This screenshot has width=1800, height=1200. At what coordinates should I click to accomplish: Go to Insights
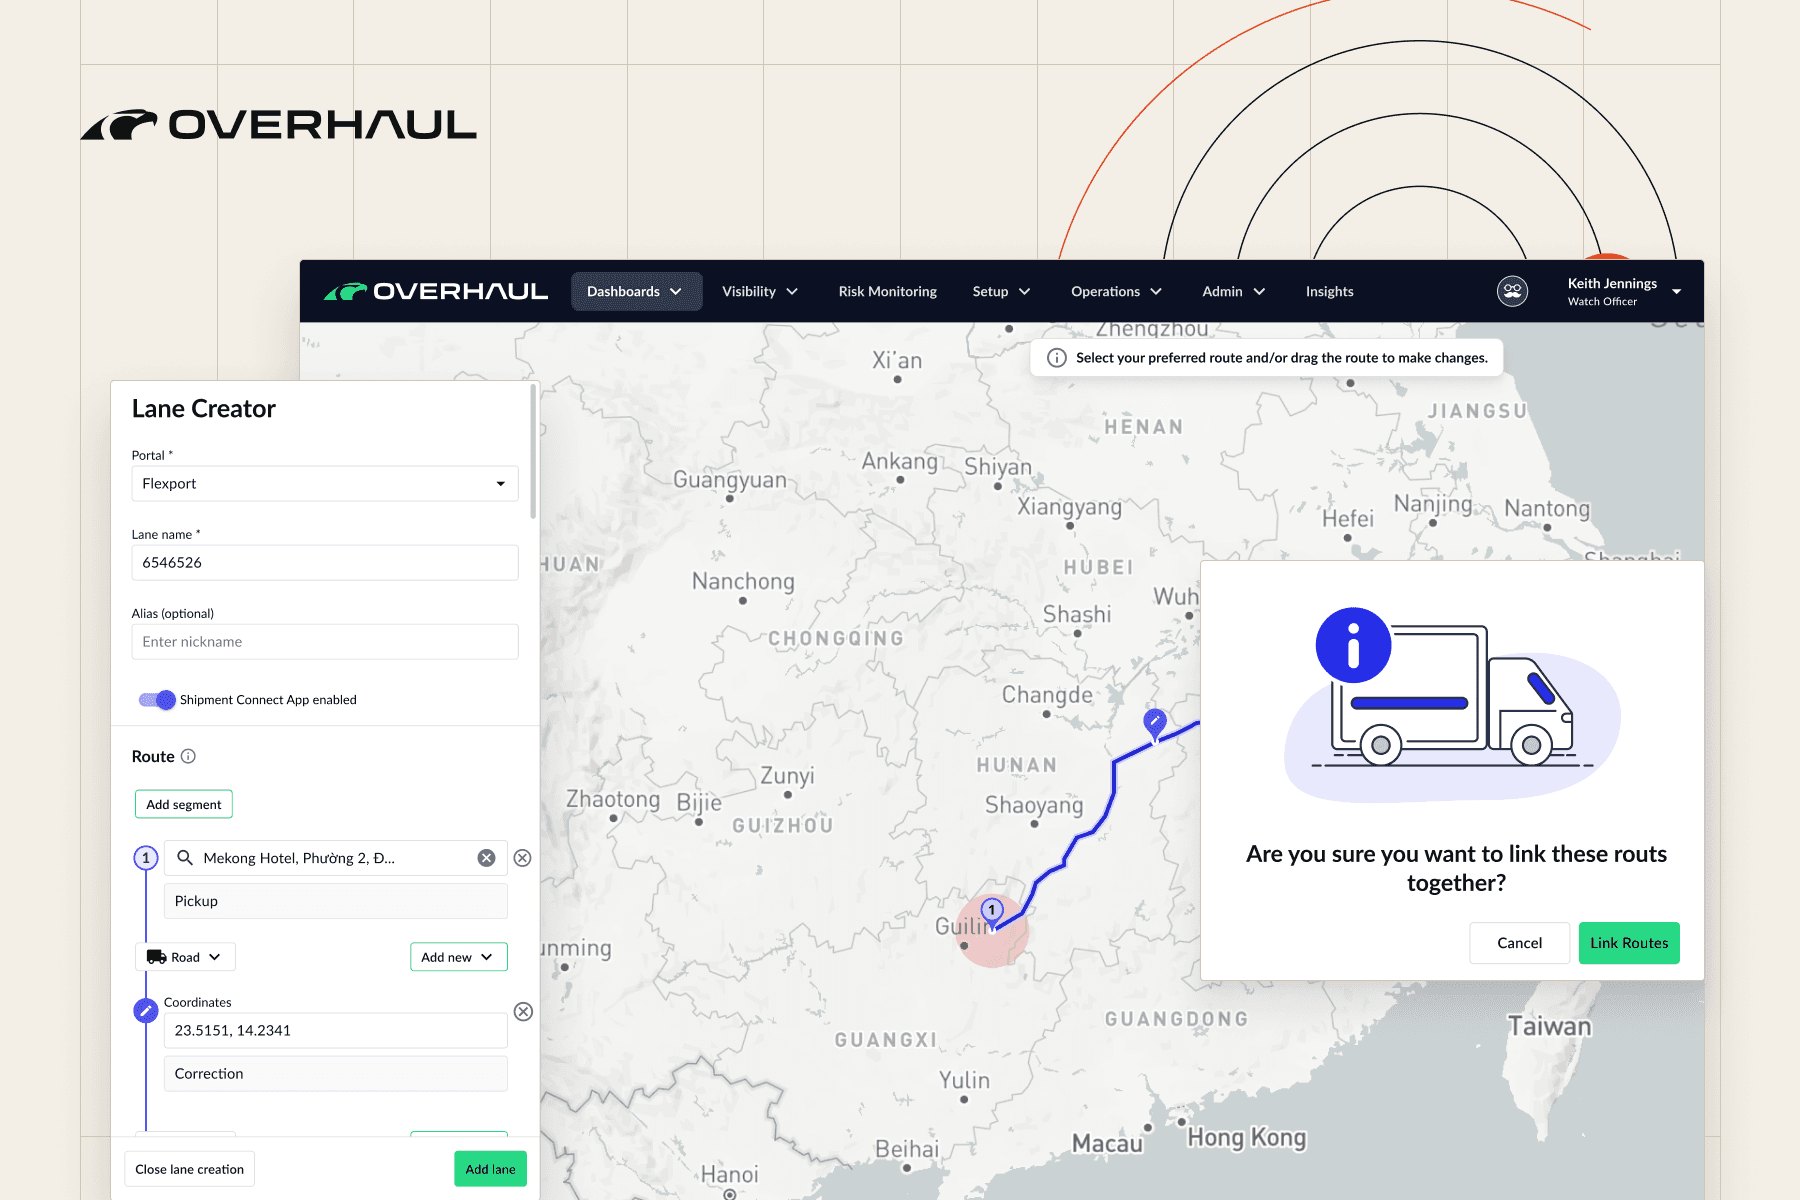(x=1329, y=291)
